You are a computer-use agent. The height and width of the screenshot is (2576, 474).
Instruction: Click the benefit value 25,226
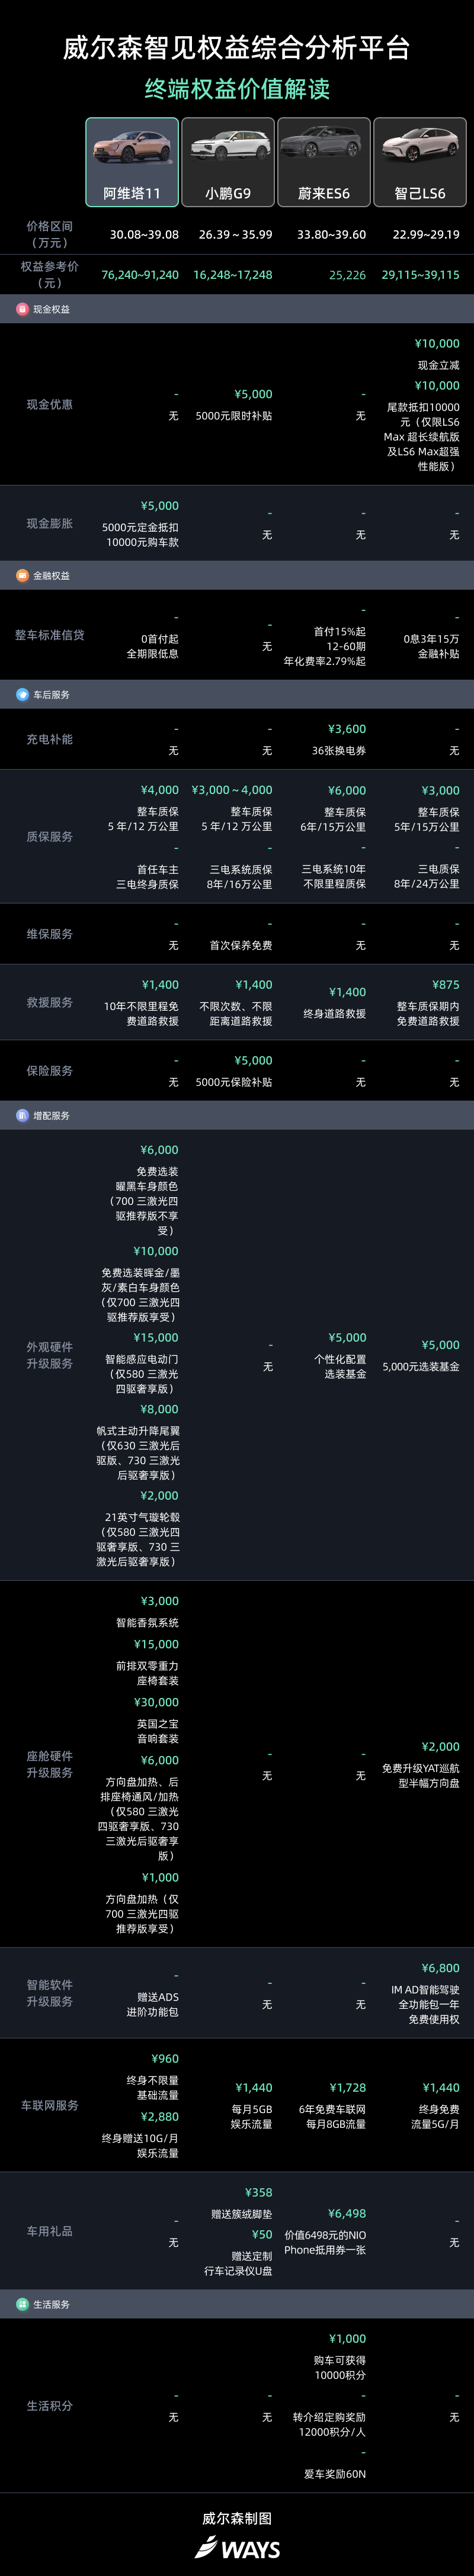(x=347, y=275)
